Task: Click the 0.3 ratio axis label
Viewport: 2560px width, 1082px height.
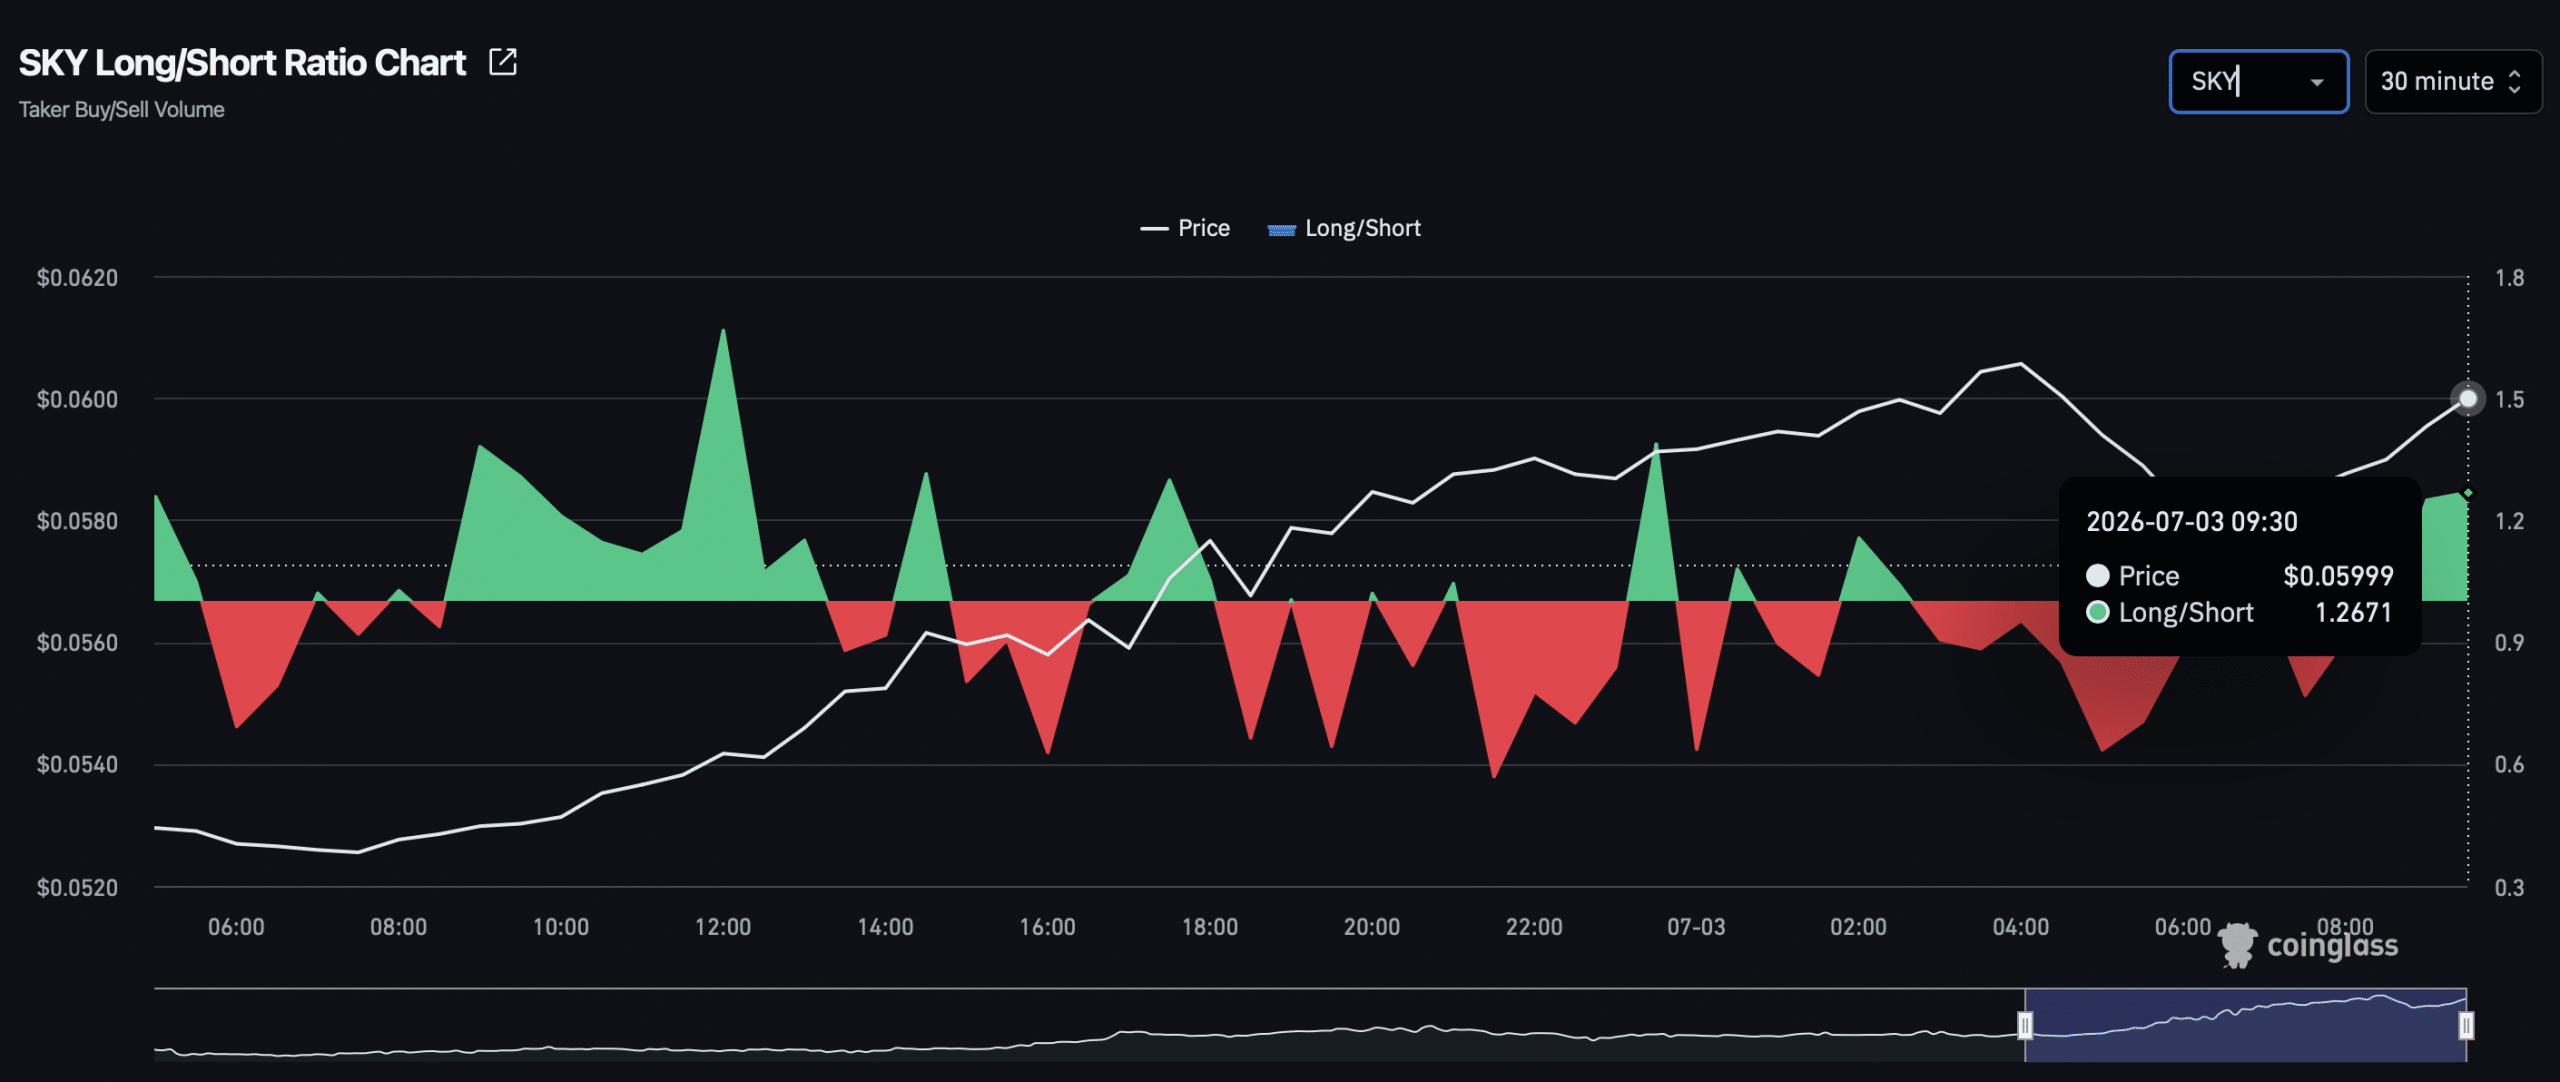Action: click(x=2509, y=888)
